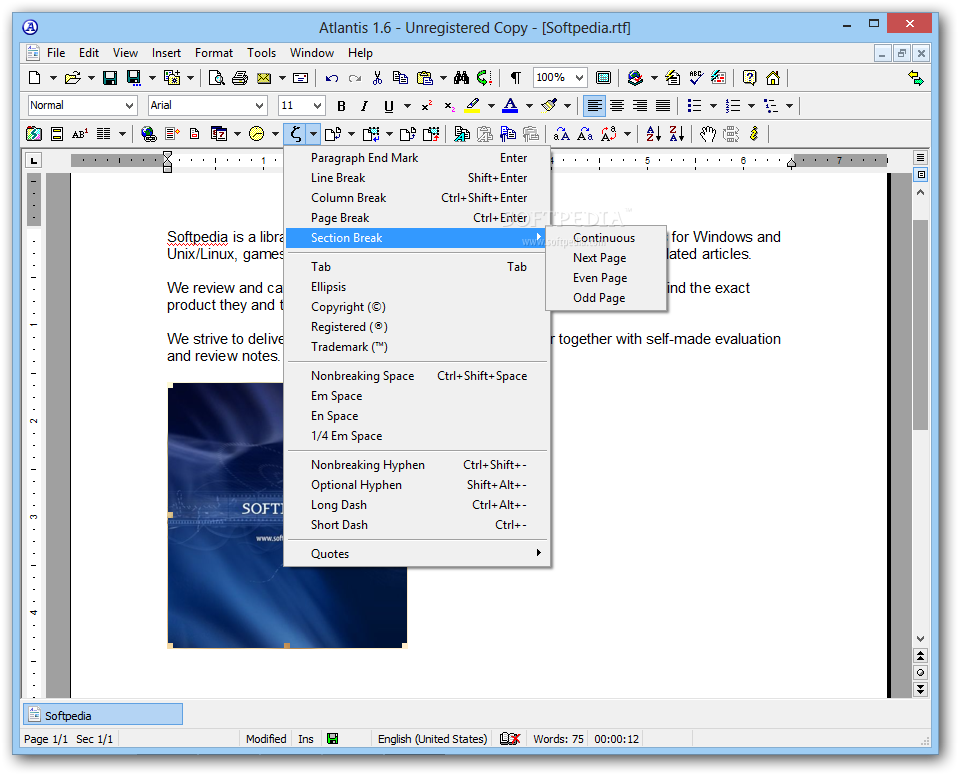Click the font color A swatch
959x775 pixels.
click(x=510, y=106)
